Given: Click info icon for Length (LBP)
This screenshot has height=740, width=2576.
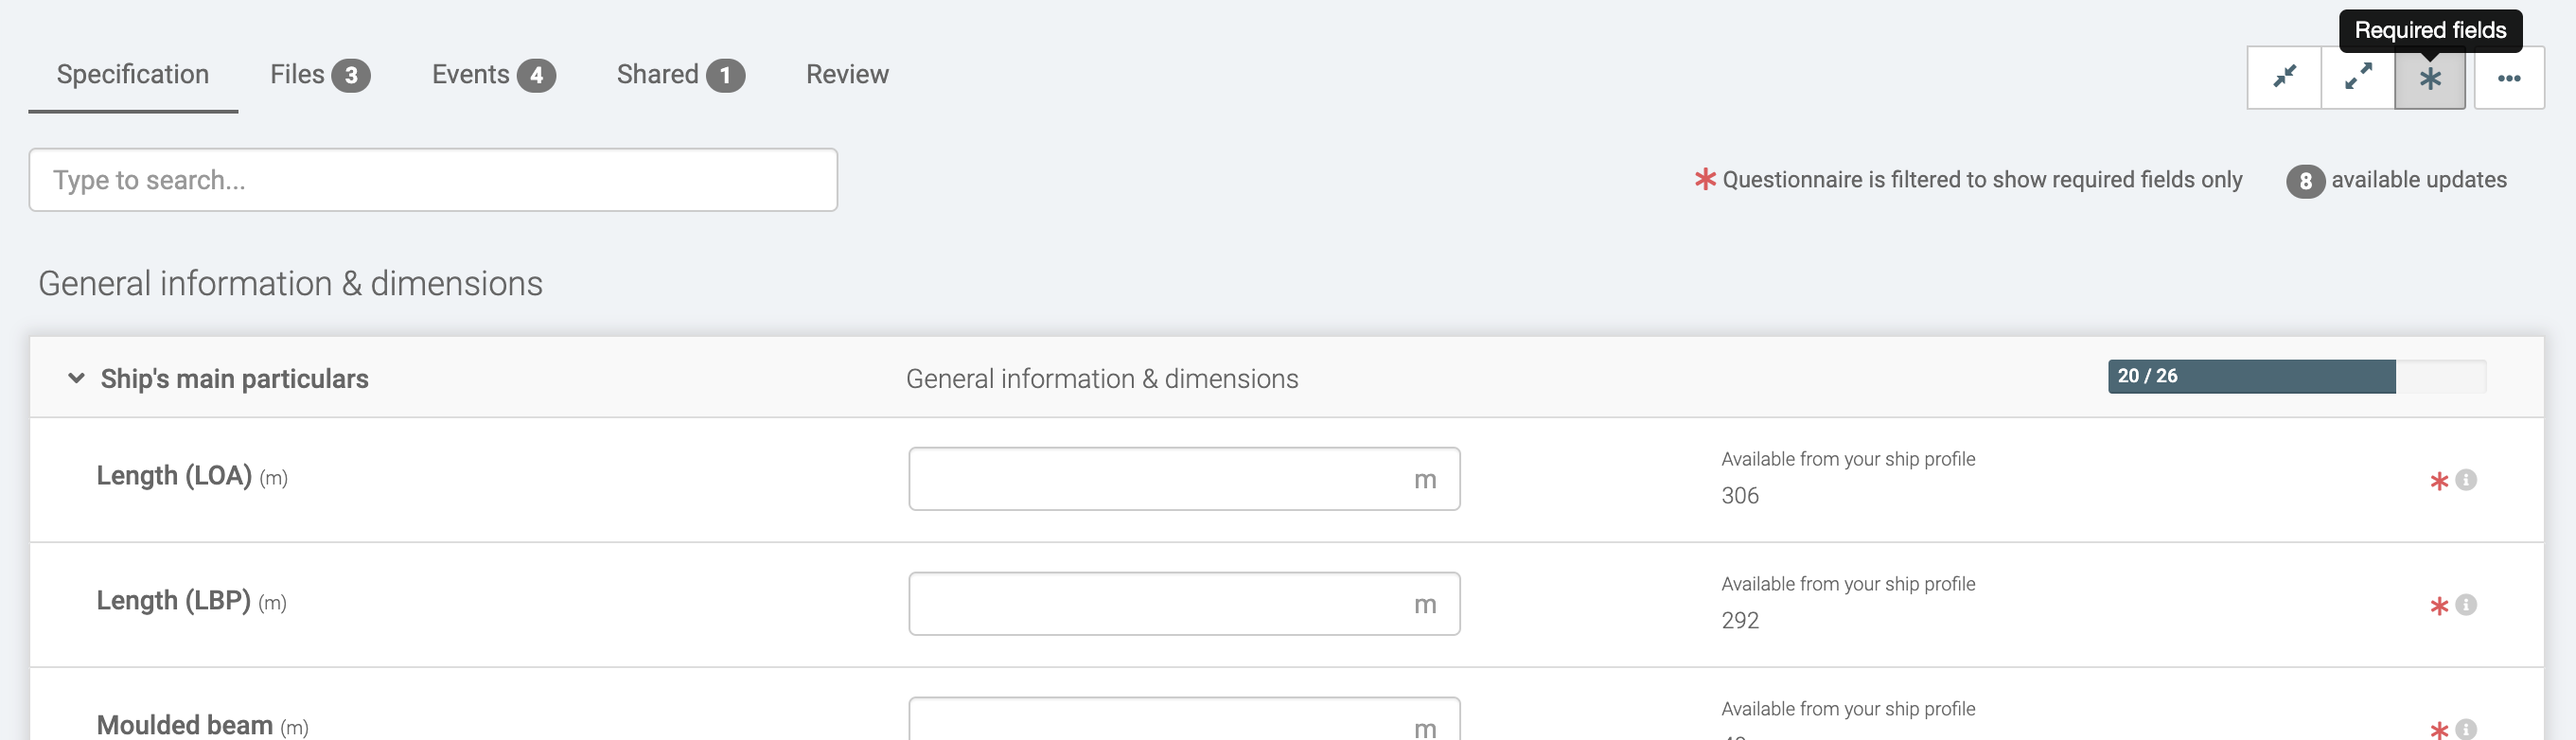Looking at the screenshot, I should (2466, 605).
